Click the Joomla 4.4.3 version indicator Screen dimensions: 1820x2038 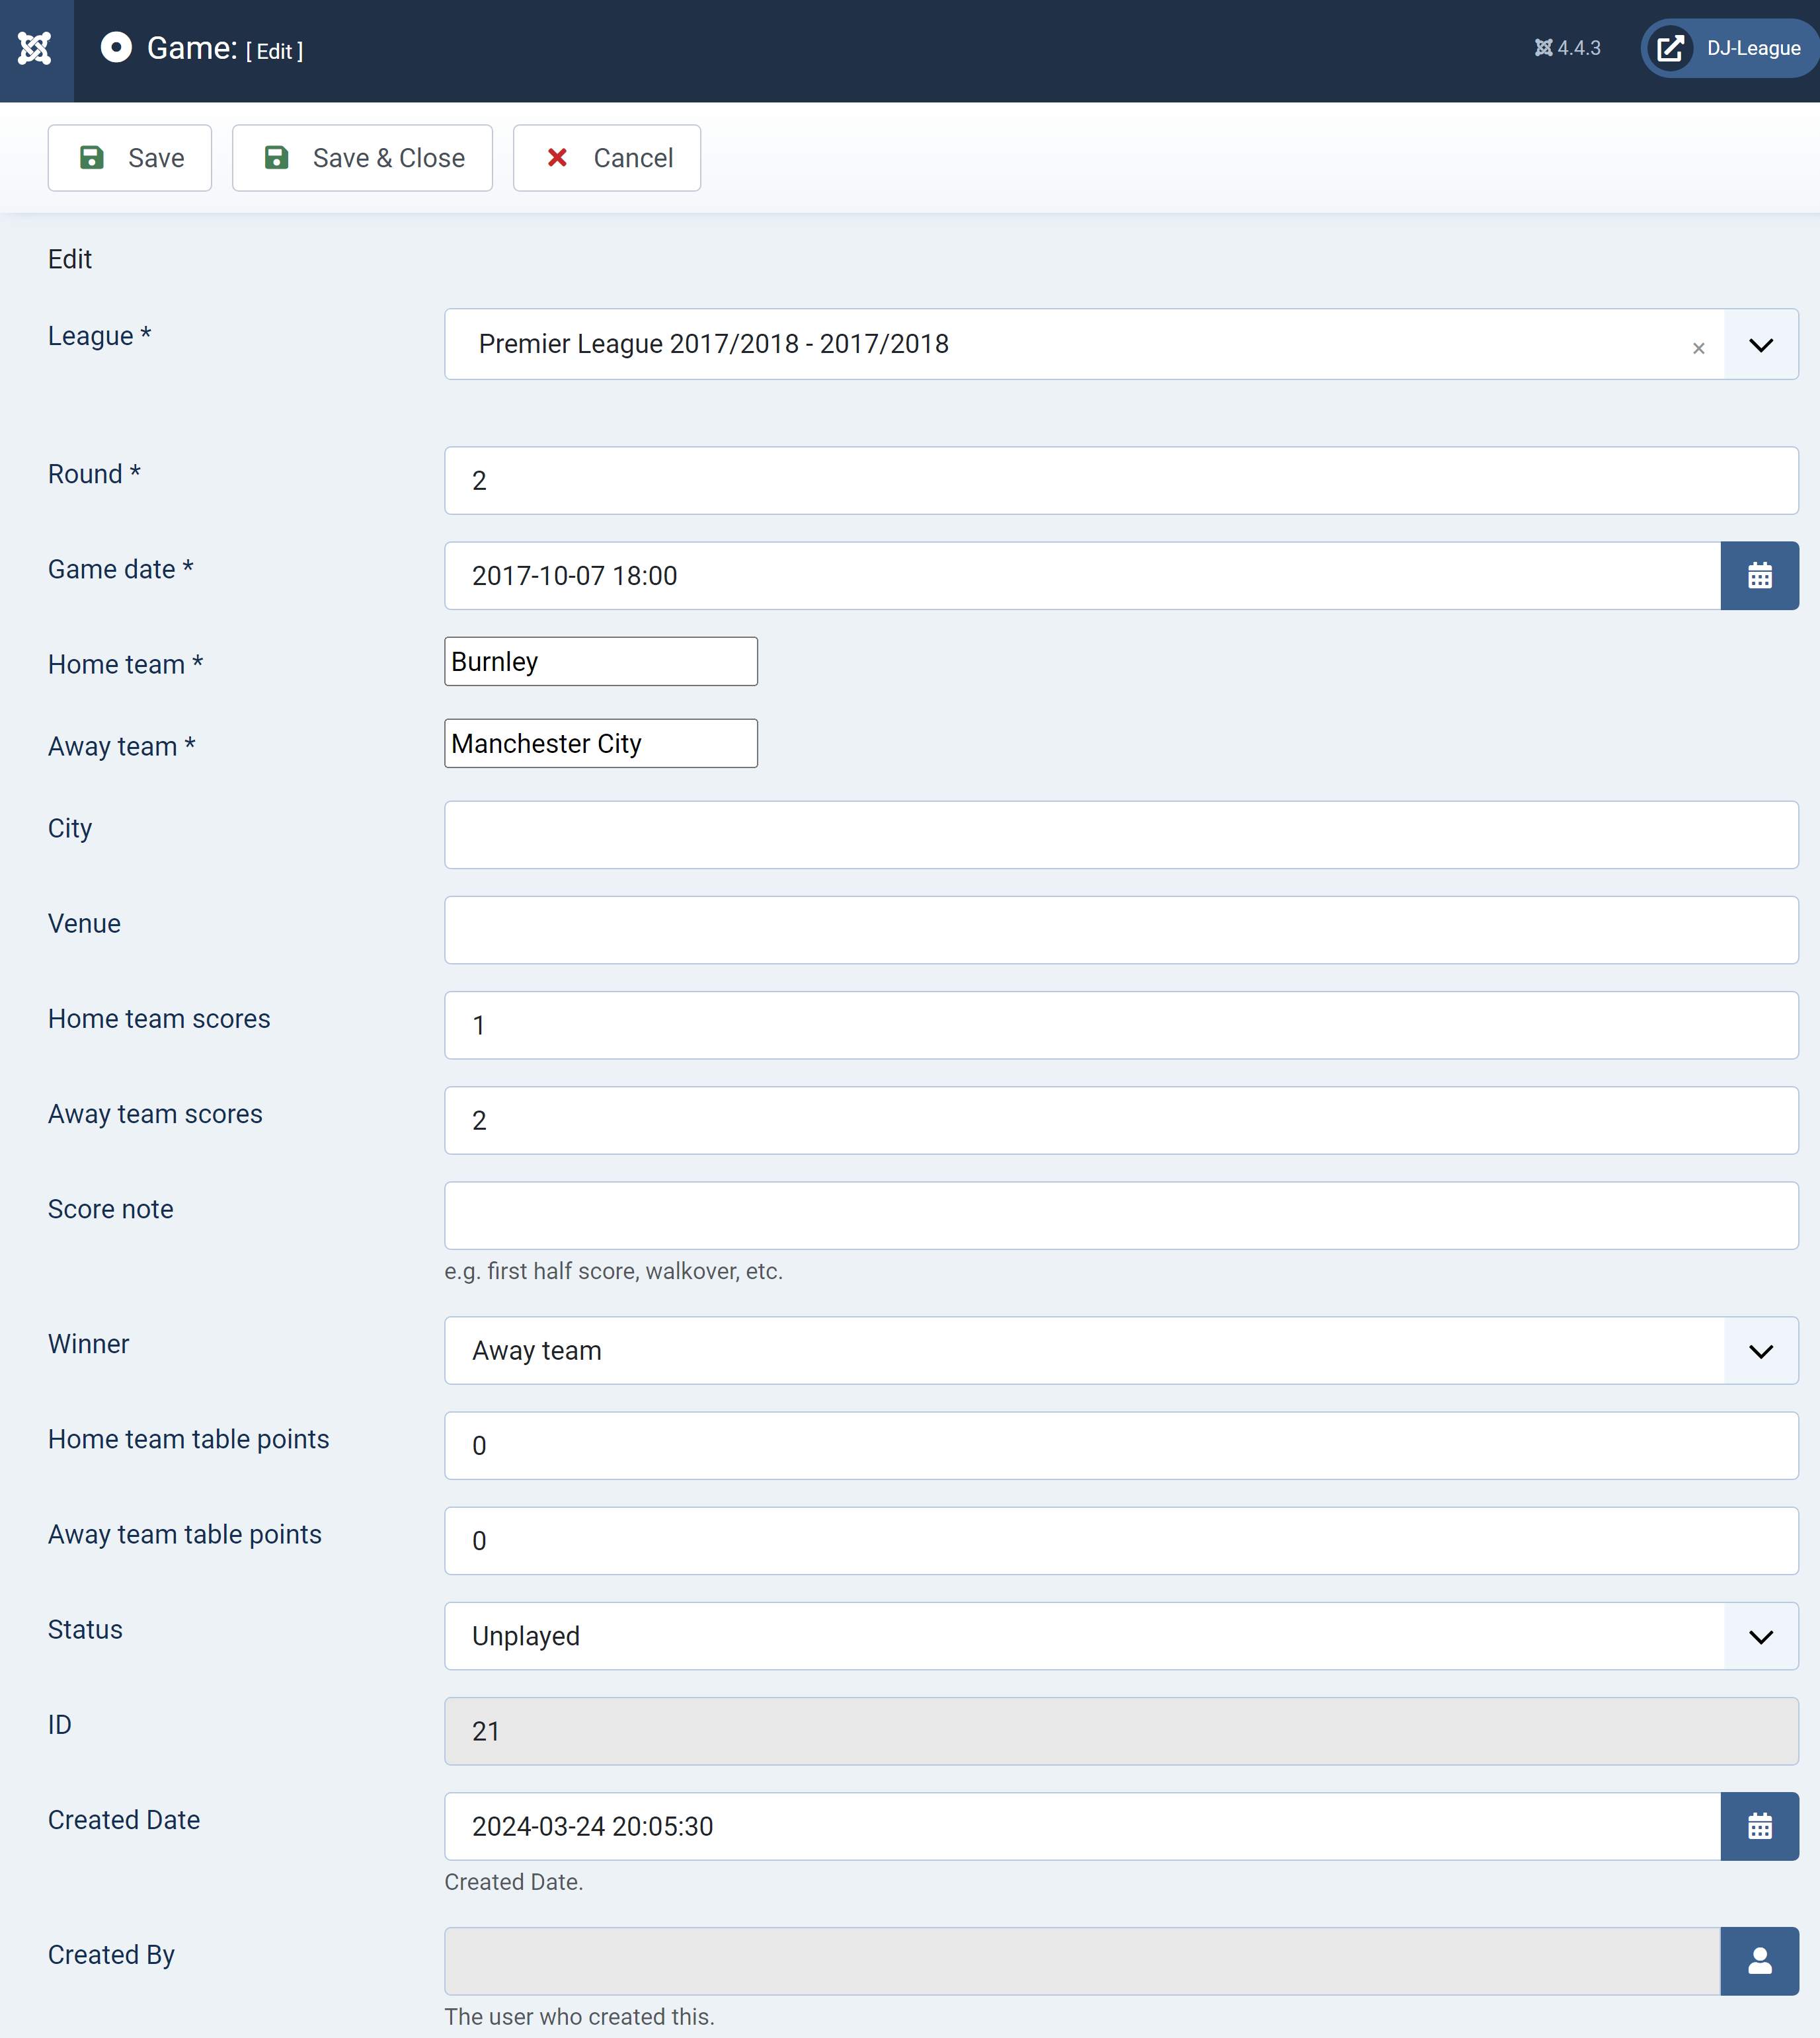(1567, 48)
